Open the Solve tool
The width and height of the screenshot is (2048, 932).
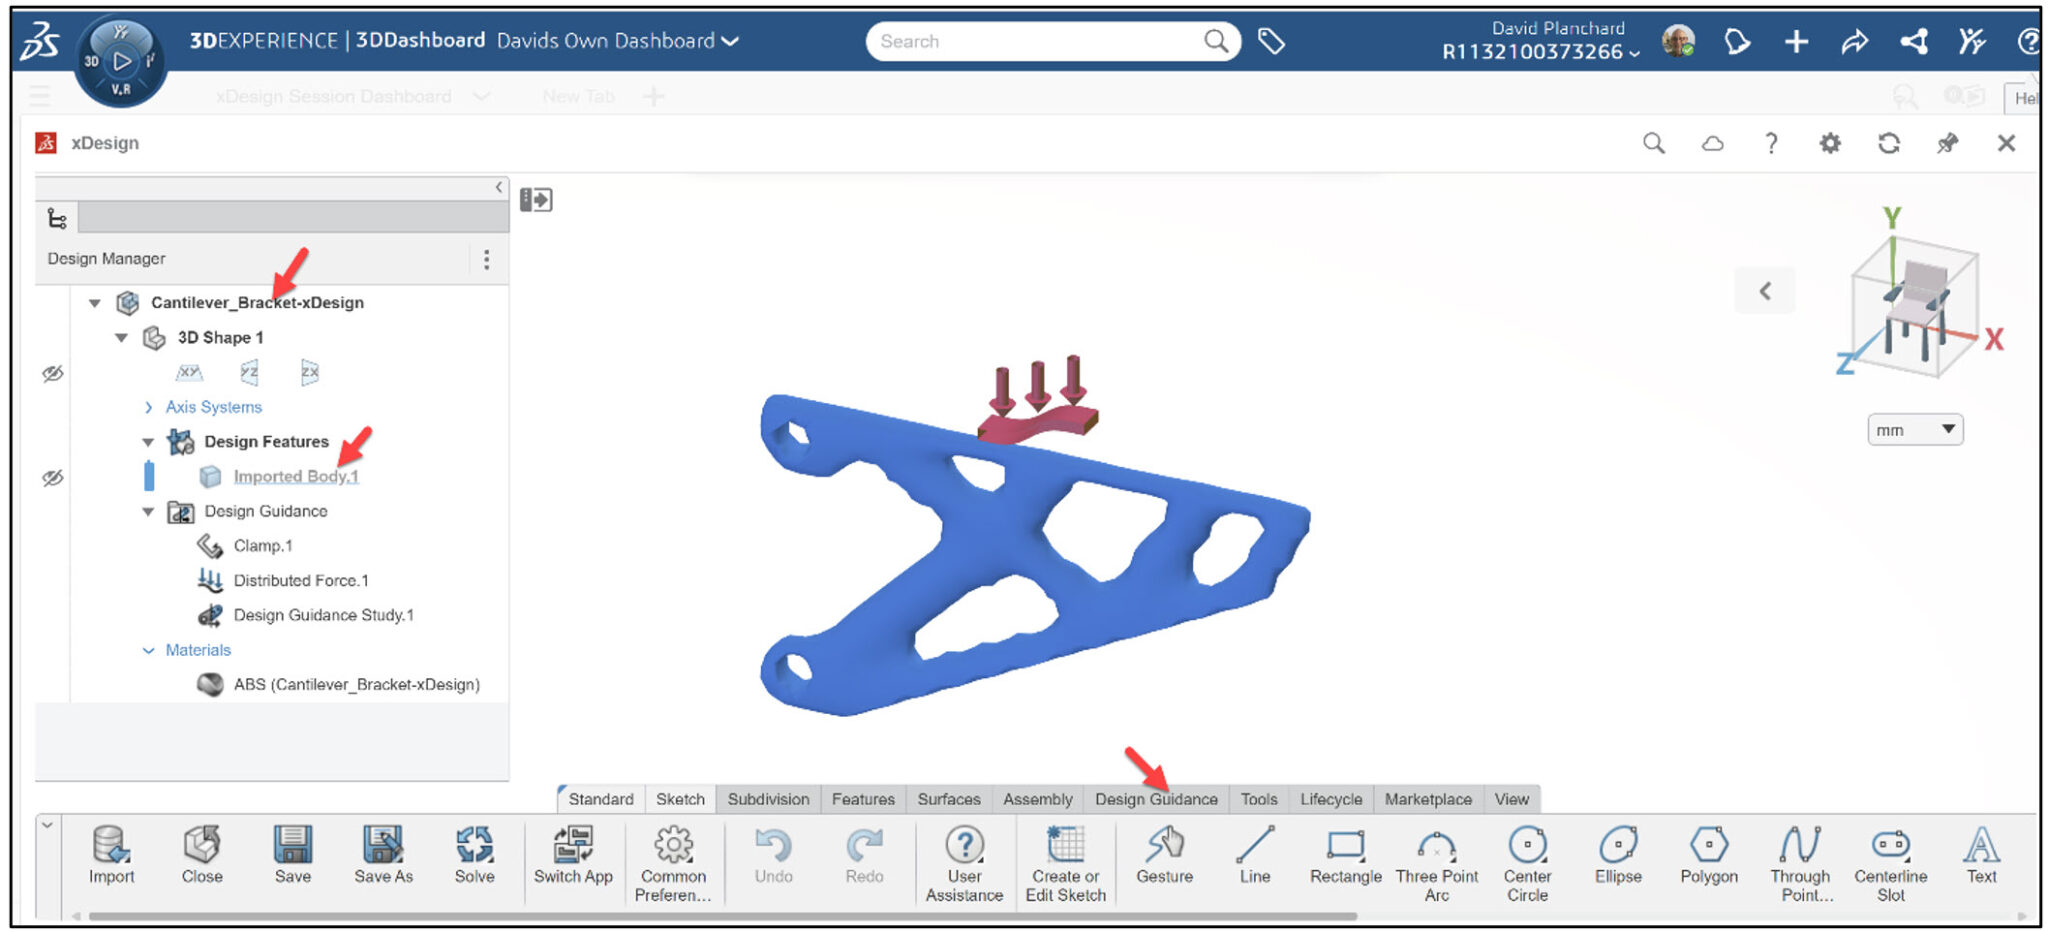pyautogui.click(x=475, y=855)
